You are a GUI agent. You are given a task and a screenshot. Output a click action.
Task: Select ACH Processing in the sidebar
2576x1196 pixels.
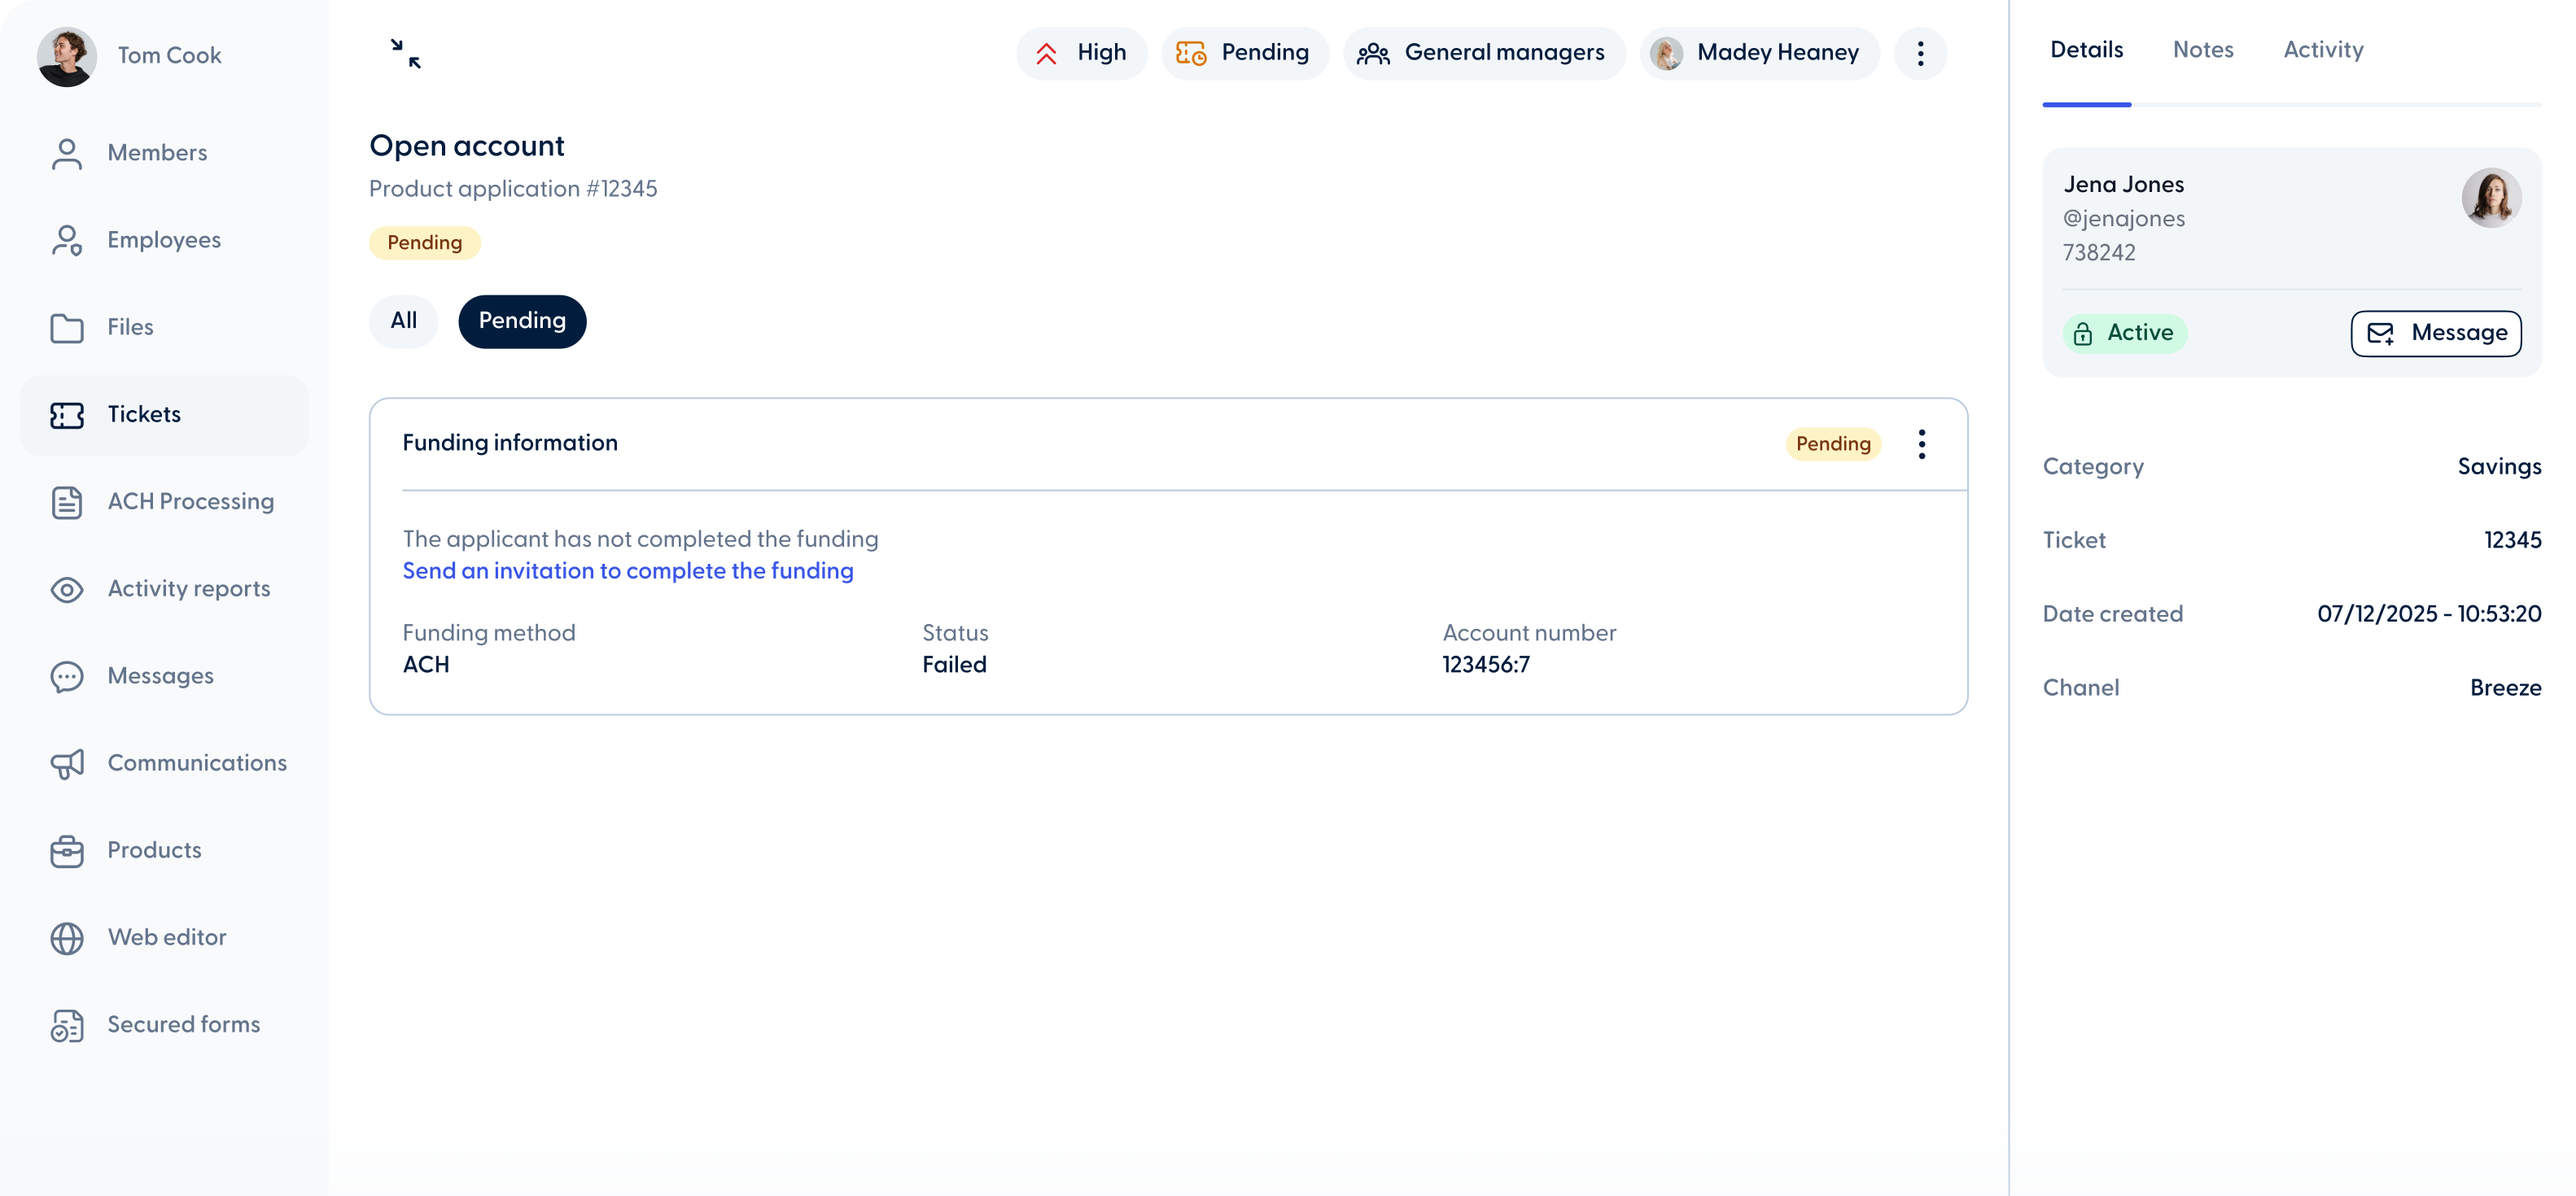coord(190,502)
